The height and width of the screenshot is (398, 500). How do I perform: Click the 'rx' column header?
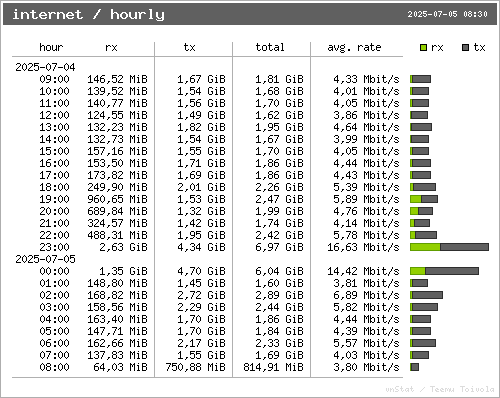[x=111, y=48]
